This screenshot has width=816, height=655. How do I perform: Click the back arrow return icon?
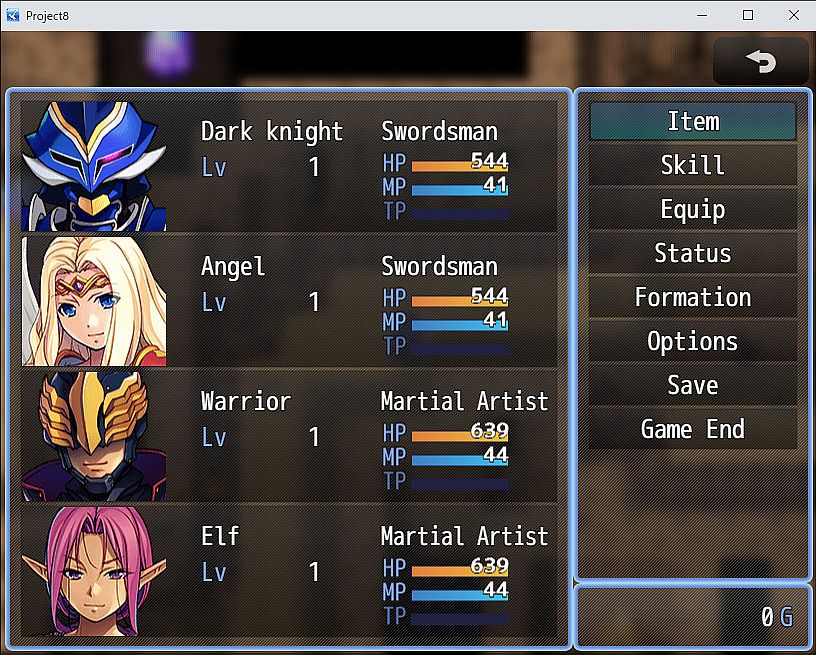[x=760, y=61]
